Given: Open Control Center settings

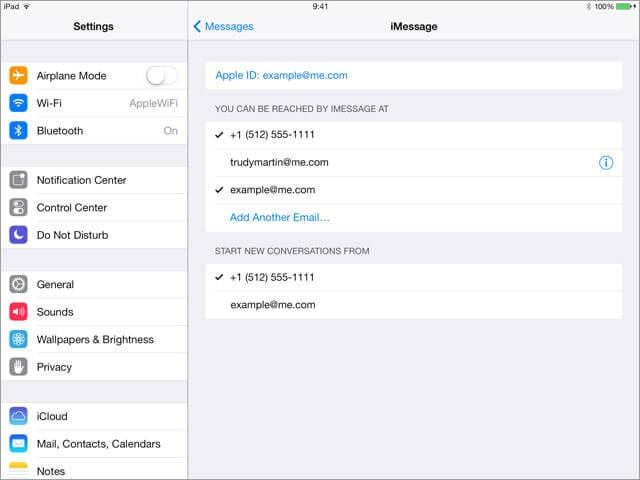Looking at the screenshot, I should tap(94, 207).
